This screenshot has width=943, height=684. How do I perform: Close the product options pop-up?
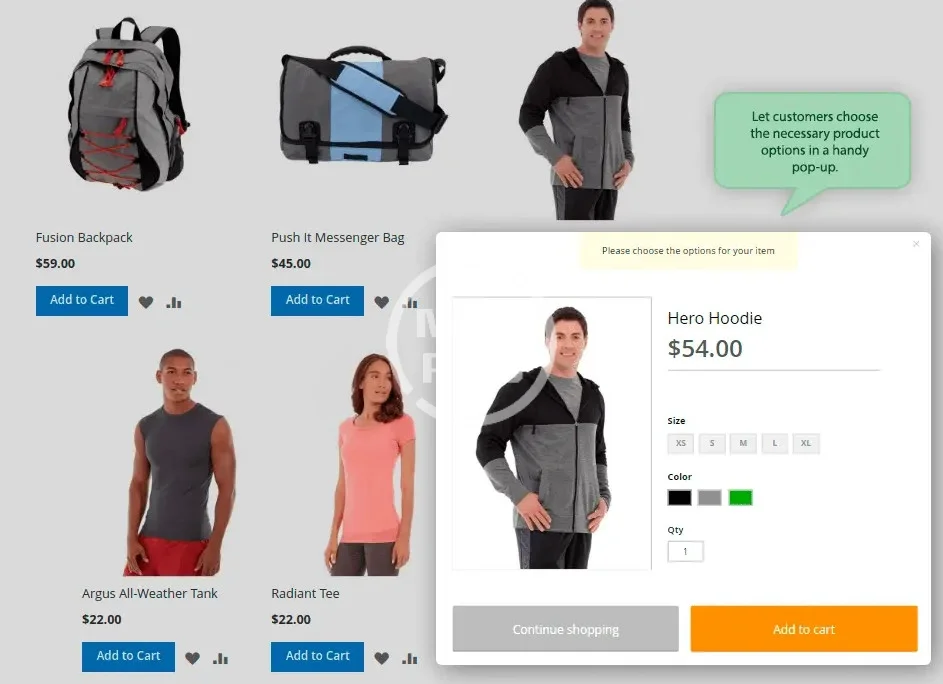click(x=915, y=244)
